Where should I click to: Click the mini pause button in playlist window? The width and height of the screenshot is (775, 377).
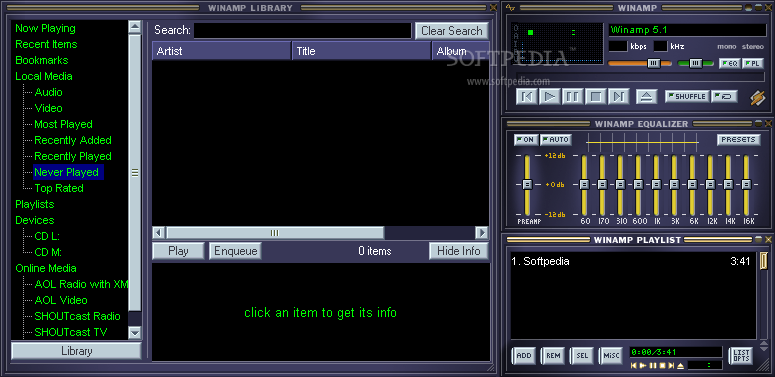point(652,366)
